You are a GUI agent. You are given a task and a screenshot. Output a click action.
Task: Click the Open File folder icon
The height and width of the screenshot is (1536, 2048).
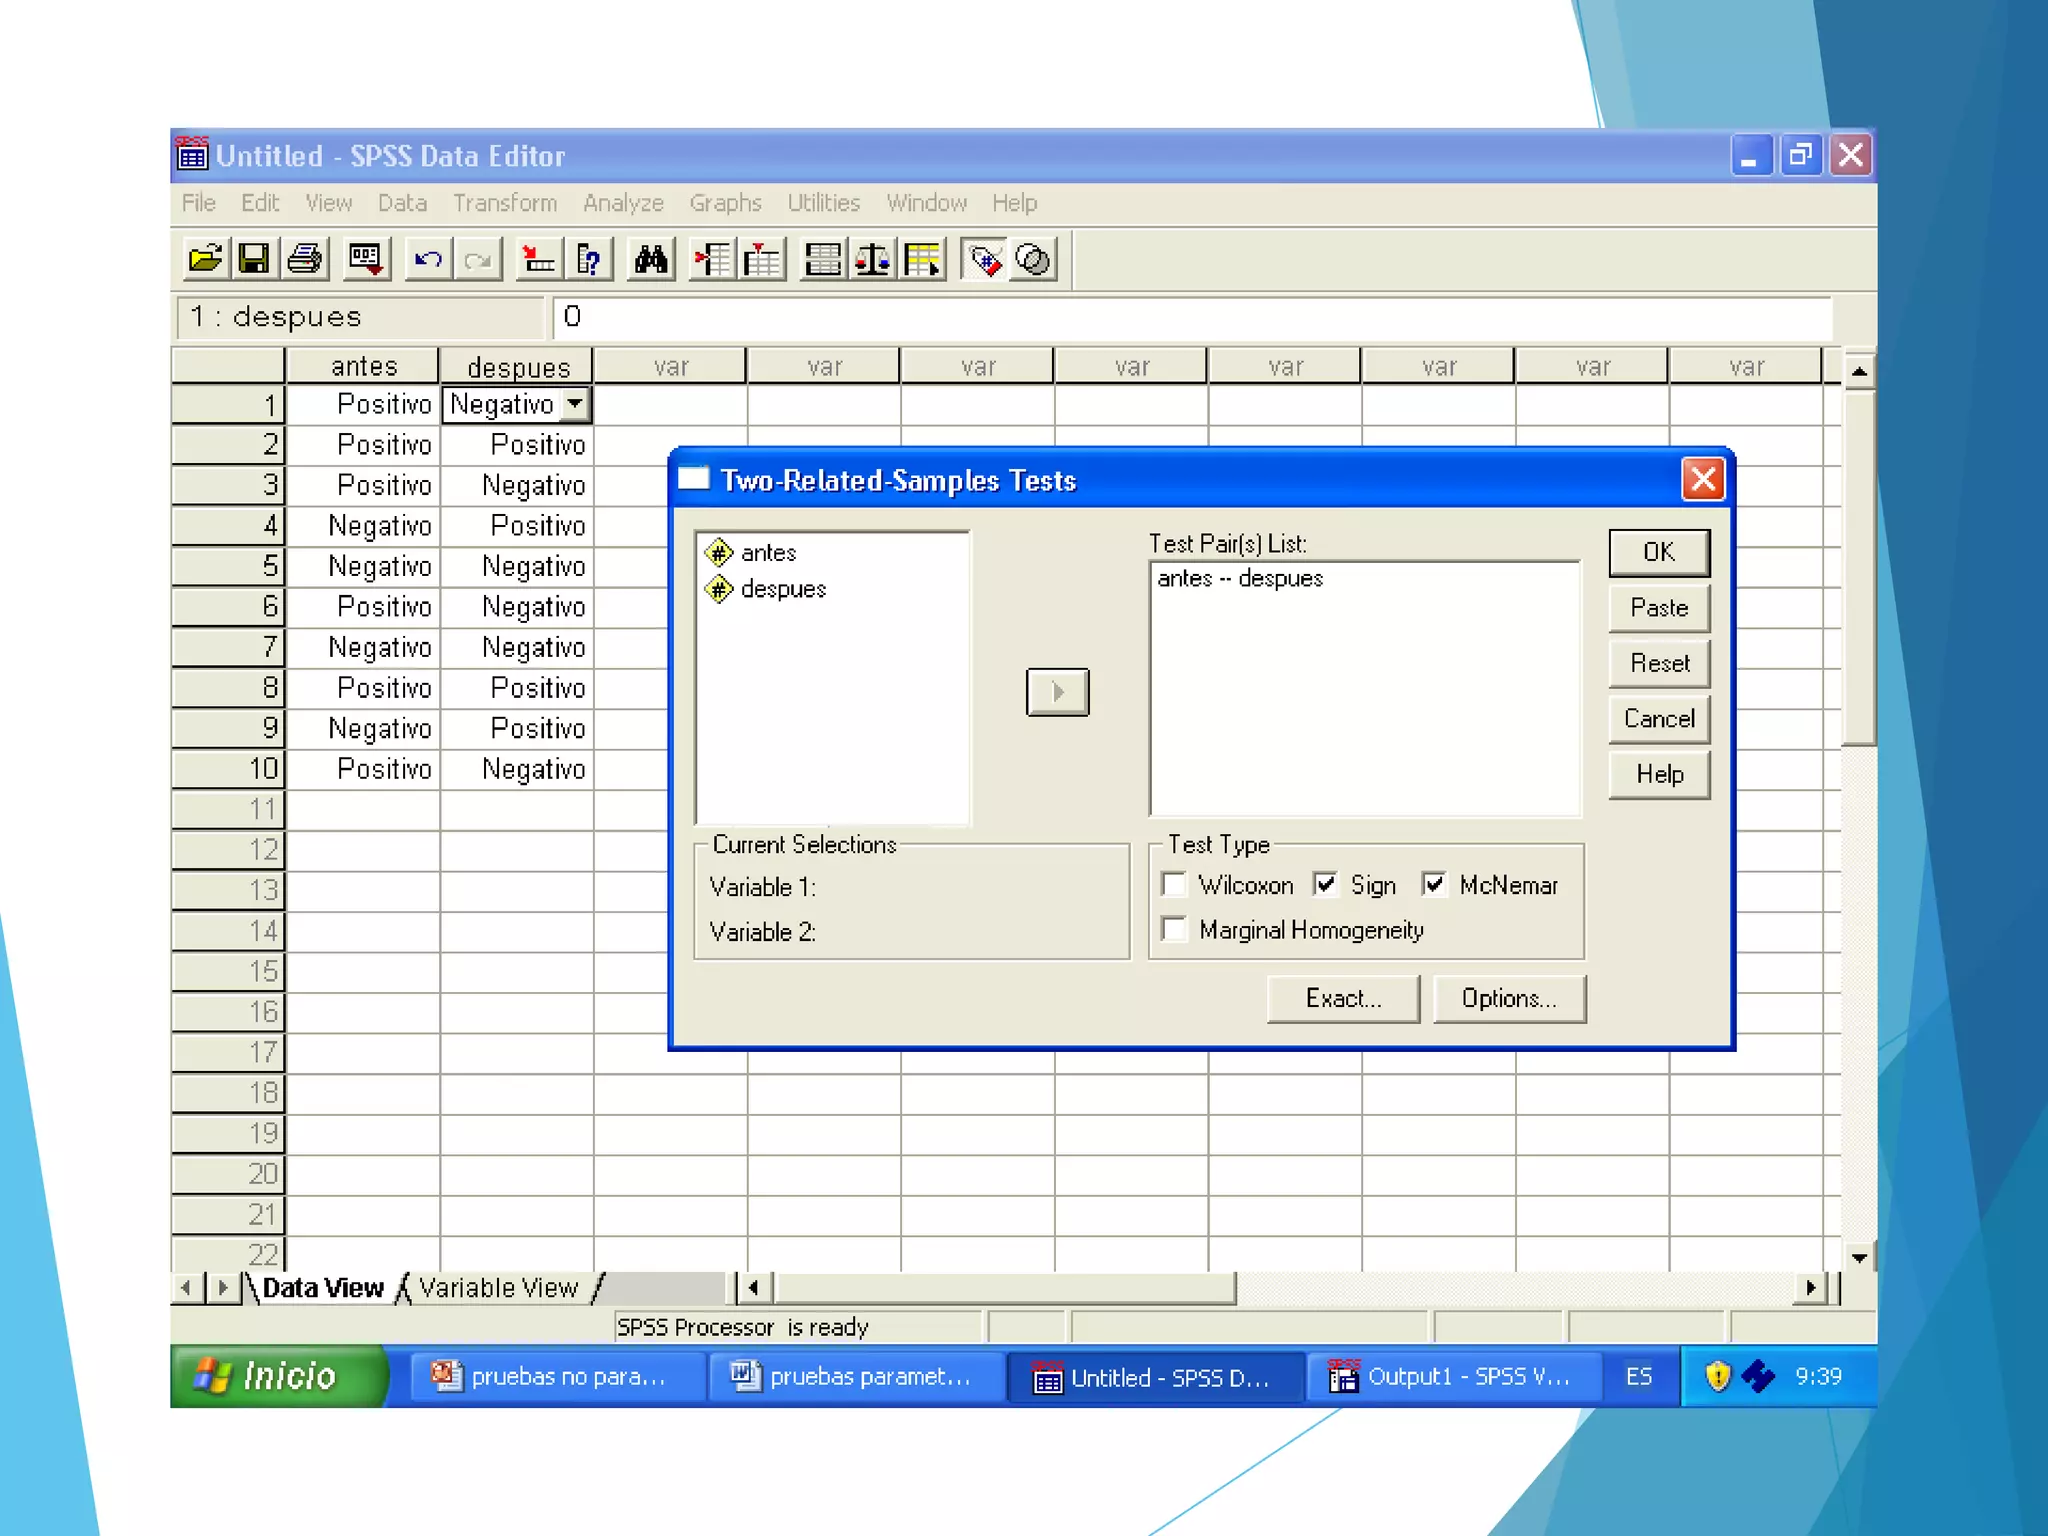(205, 260)
